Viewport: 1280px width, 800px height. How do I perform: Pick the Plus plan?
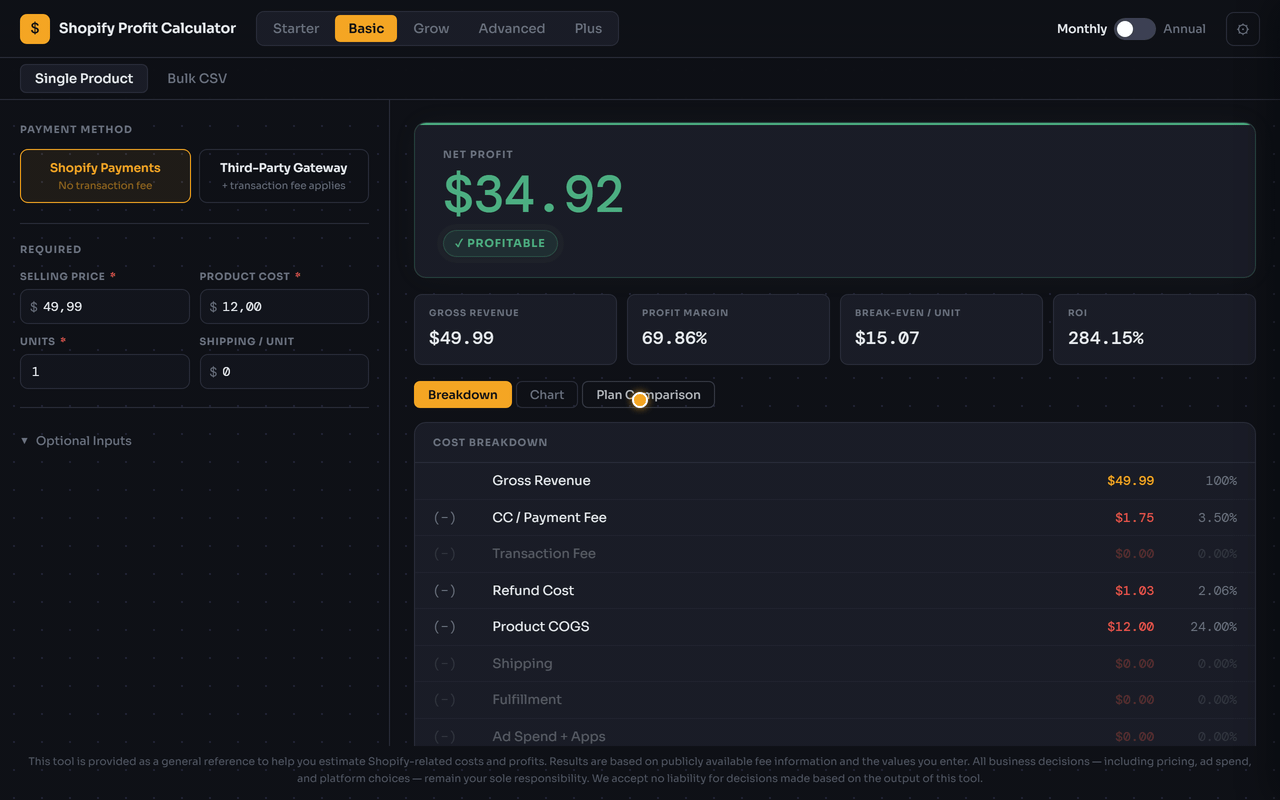point(588,28)
